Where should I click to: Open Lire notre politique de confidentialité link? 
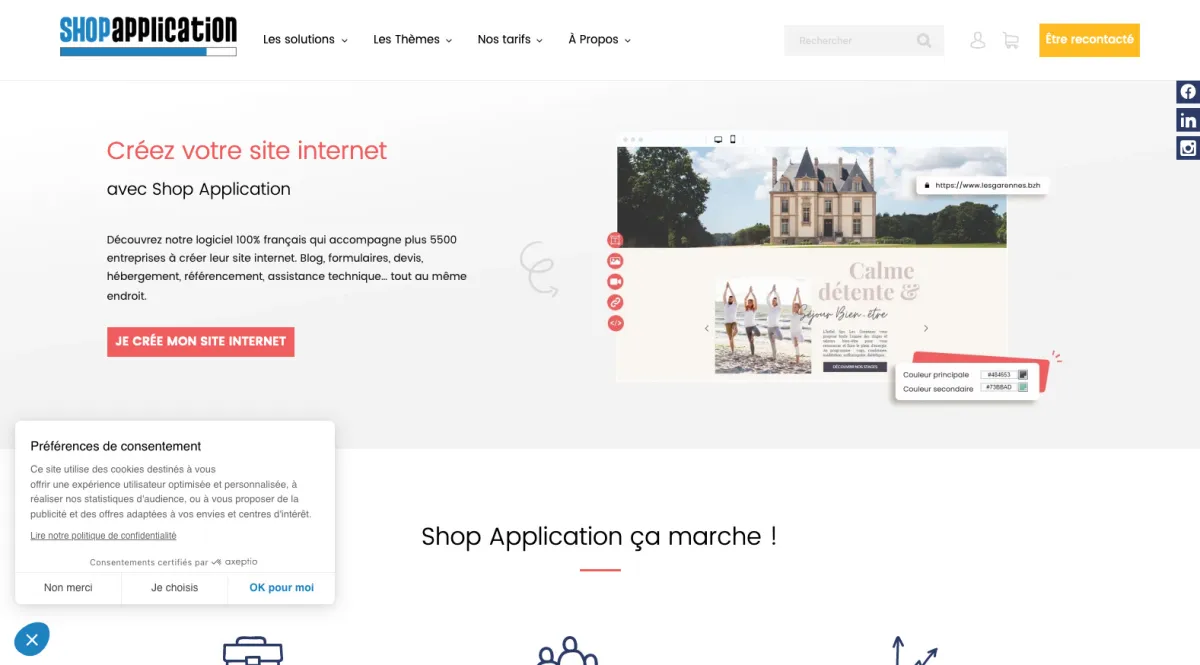click(103, 536)
